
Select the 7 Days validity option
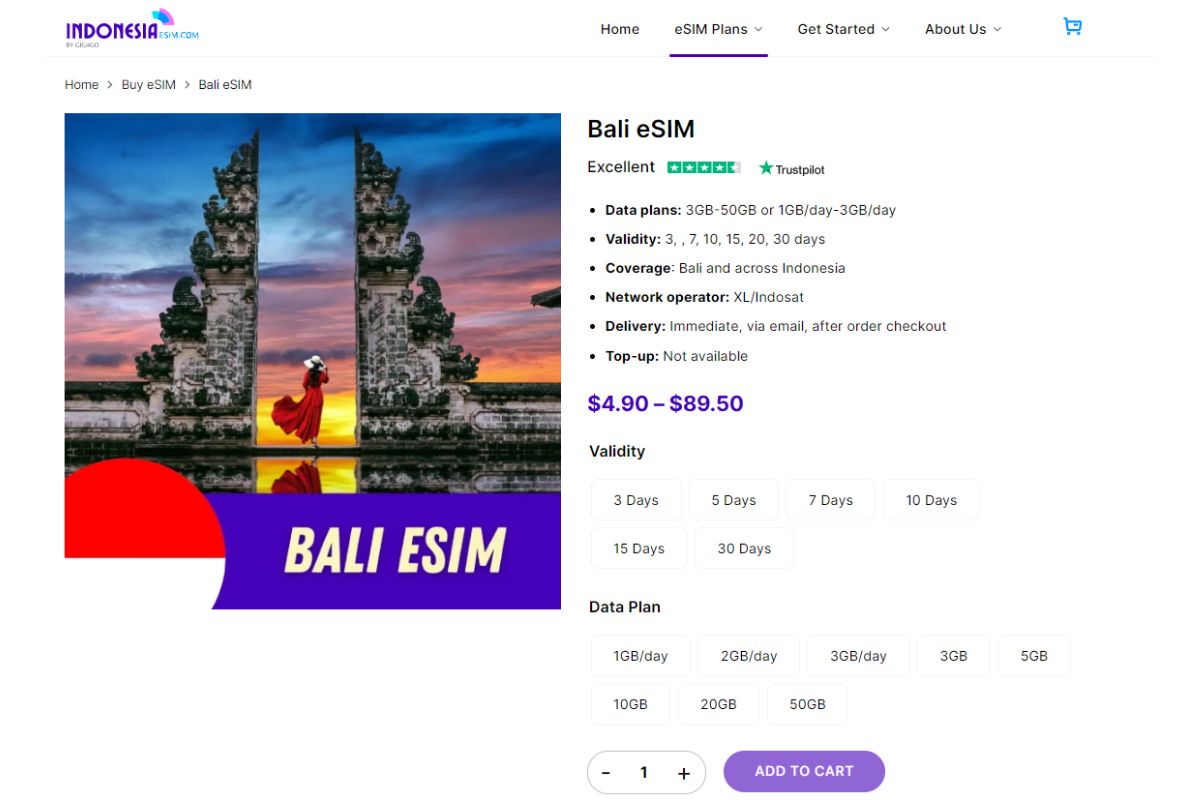[x=830, y=499]
